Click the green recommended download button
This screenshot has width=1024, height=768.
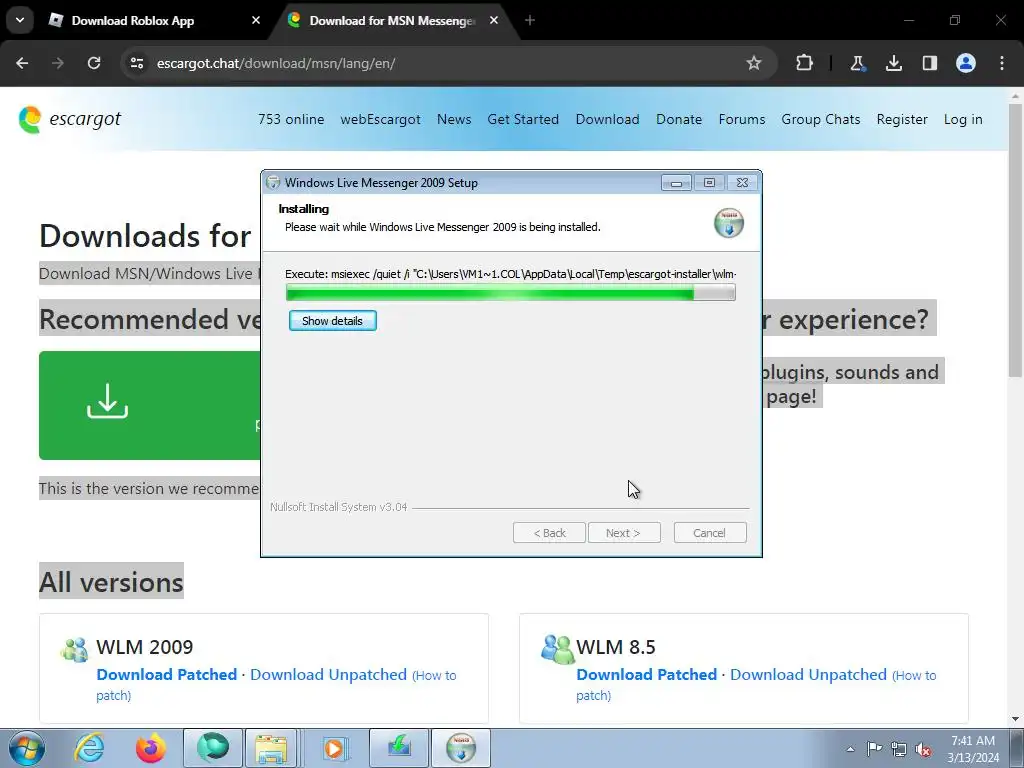pos(150,406)
